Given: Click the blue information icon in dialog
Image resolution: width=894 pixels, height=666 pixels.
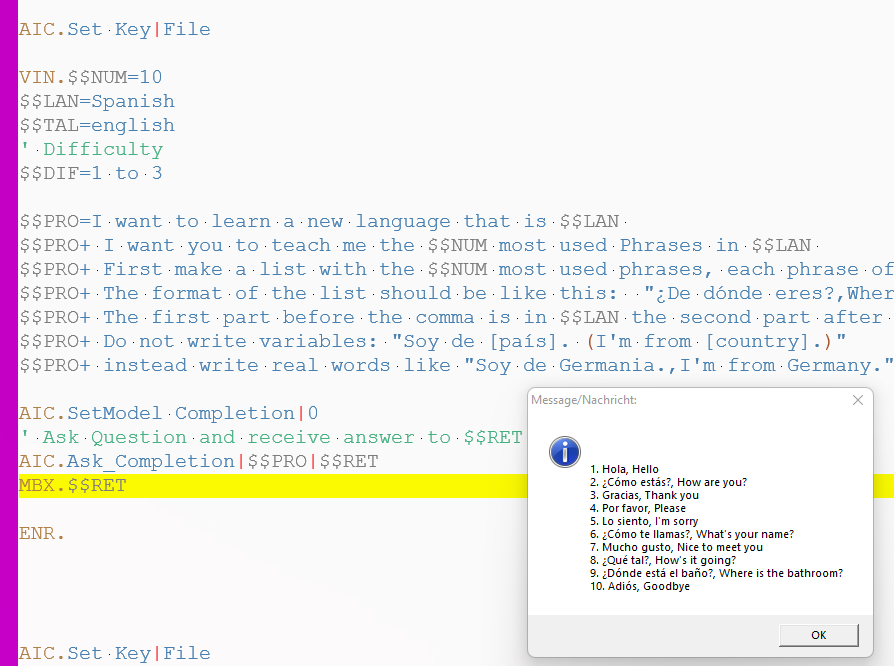Looking at the screenshot, I should 565,452.
